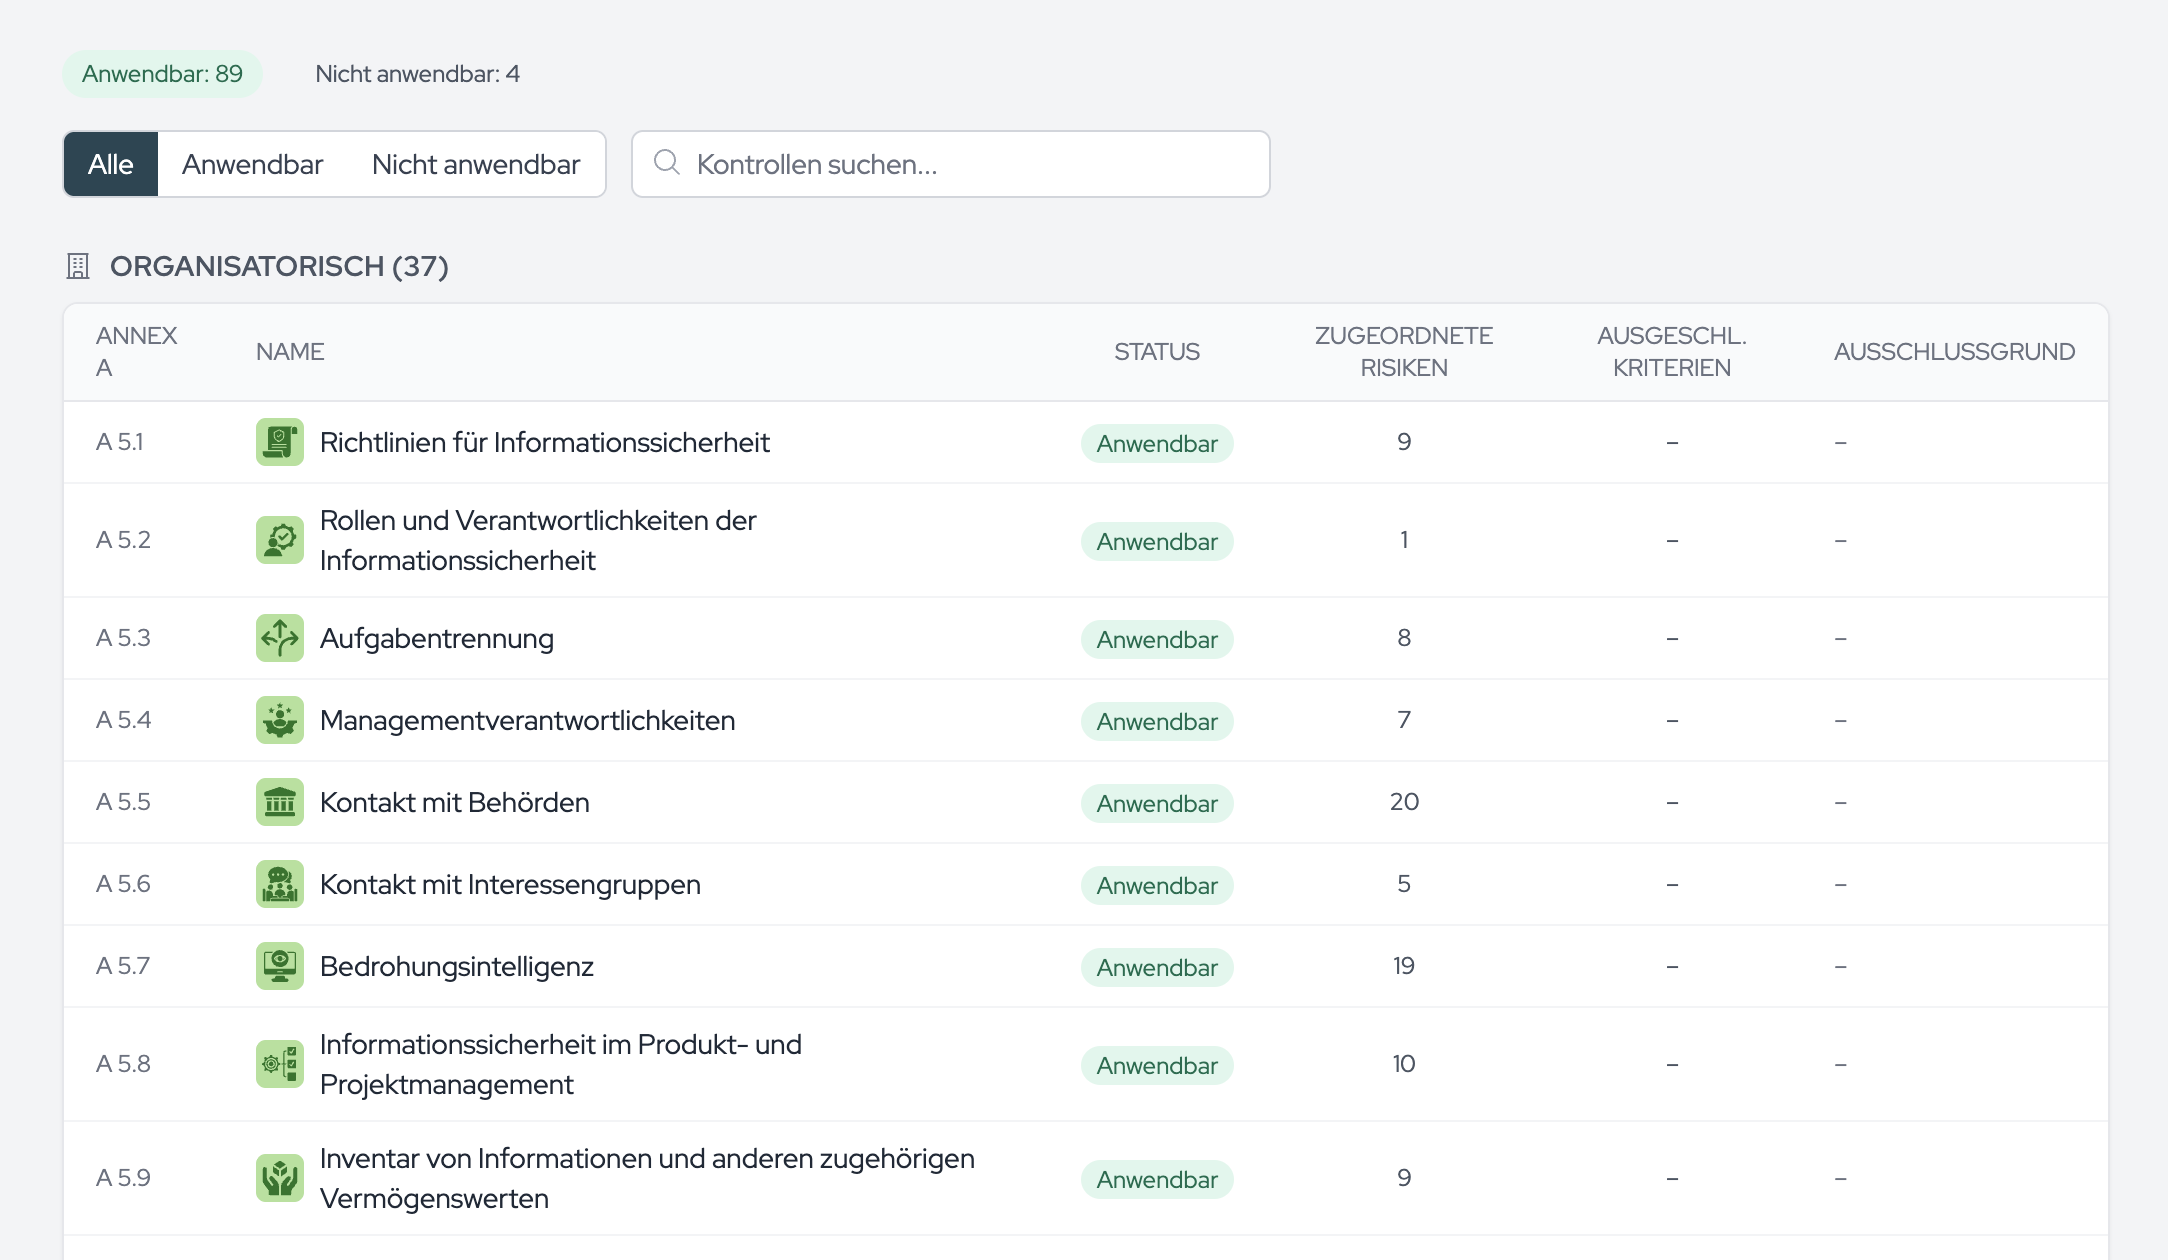
Task: Click the Anwendbar status badge for A 5.6
Action: pyautogui.click(x=1157, y=885)
